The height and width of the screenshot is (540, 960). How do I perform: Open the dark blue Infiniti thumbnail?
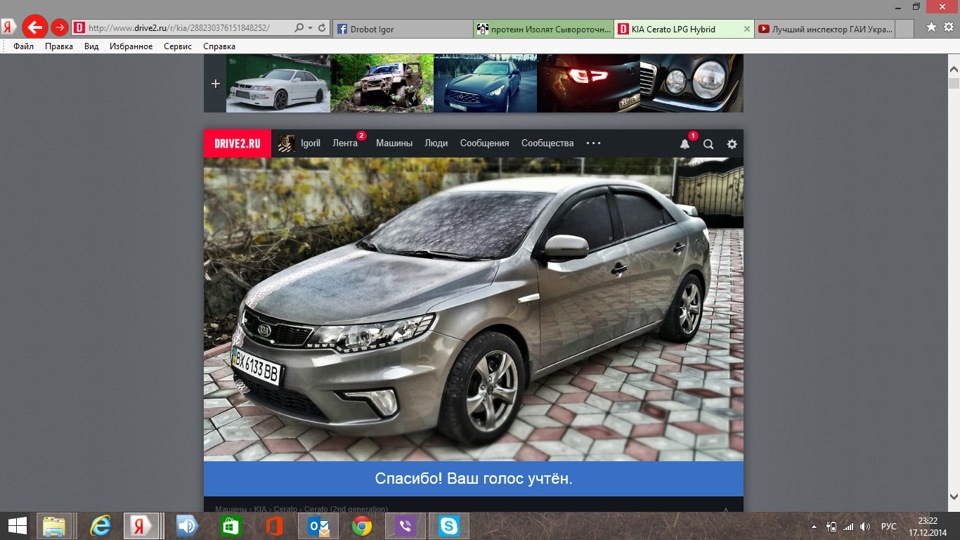point(486,83)
